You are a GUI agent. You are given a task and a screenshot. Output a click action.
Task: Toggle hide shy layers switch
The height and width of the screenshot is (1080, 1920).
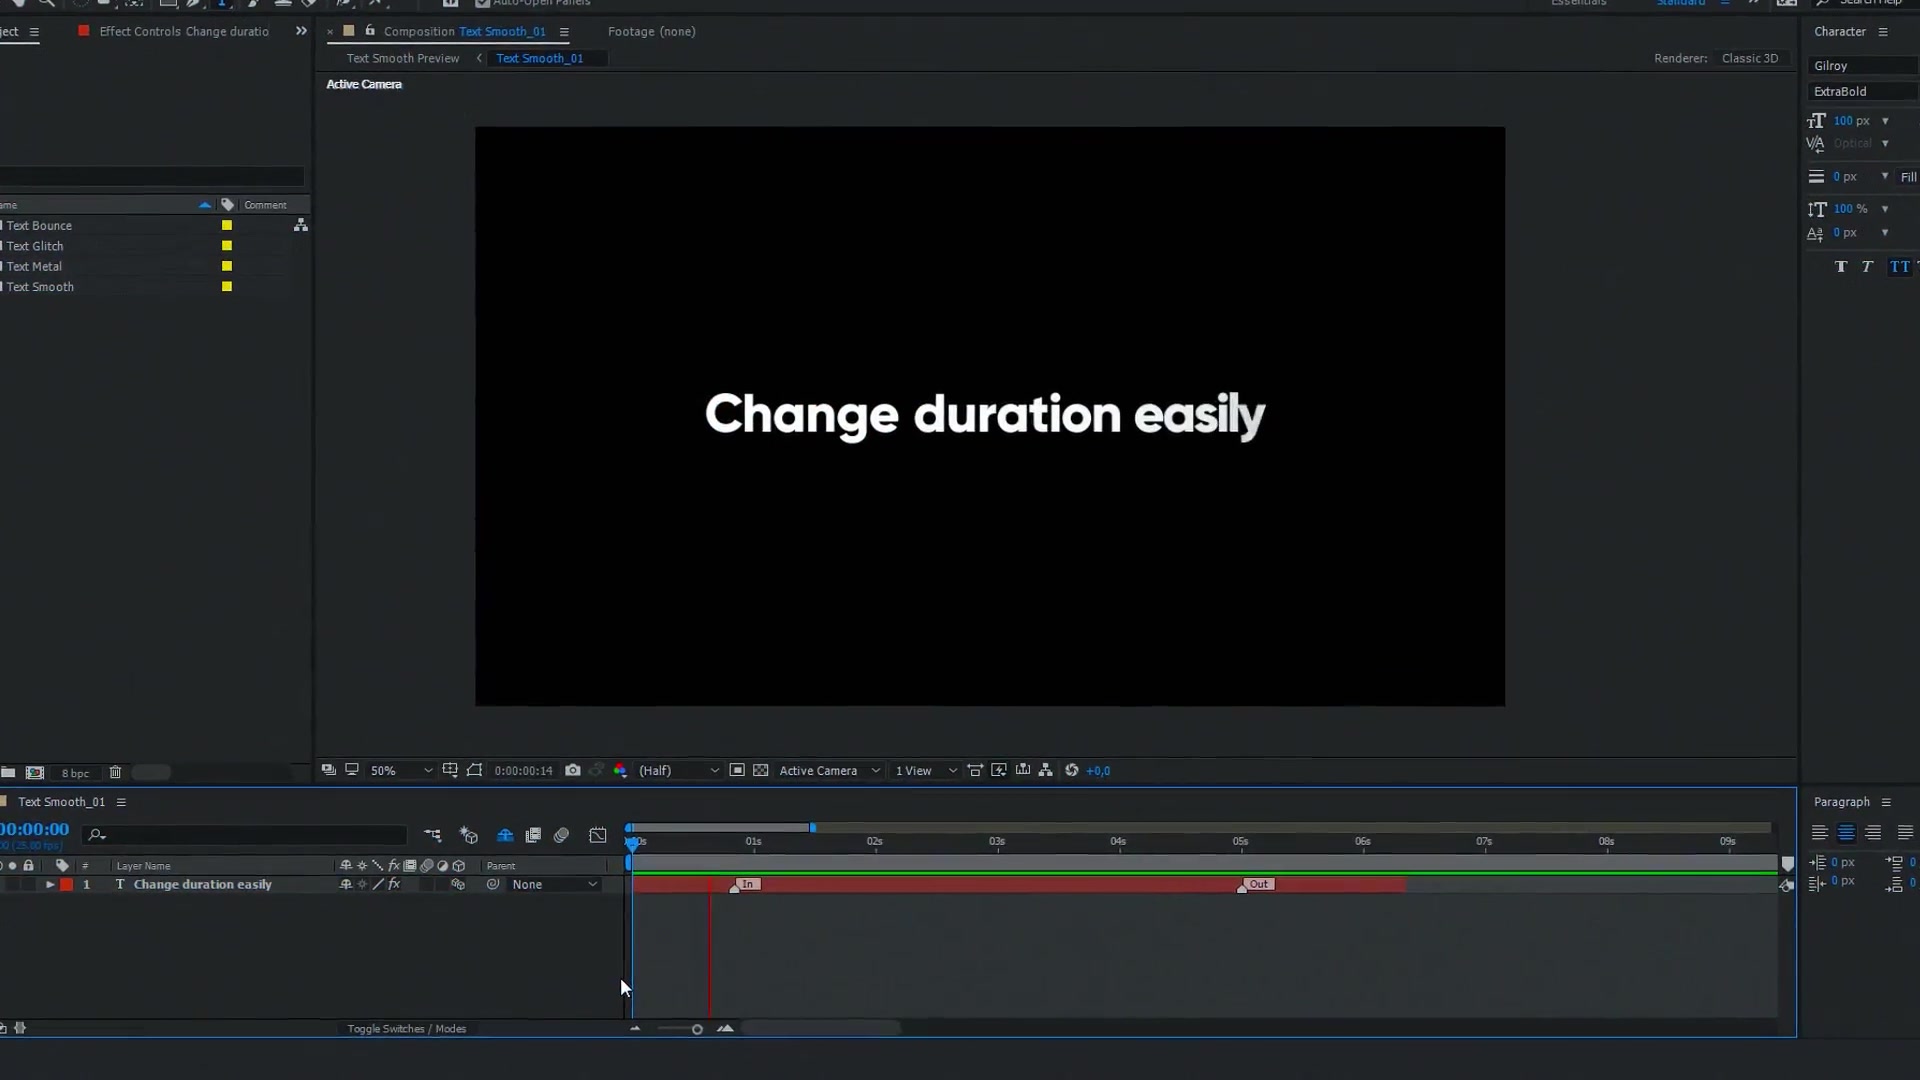505,835
